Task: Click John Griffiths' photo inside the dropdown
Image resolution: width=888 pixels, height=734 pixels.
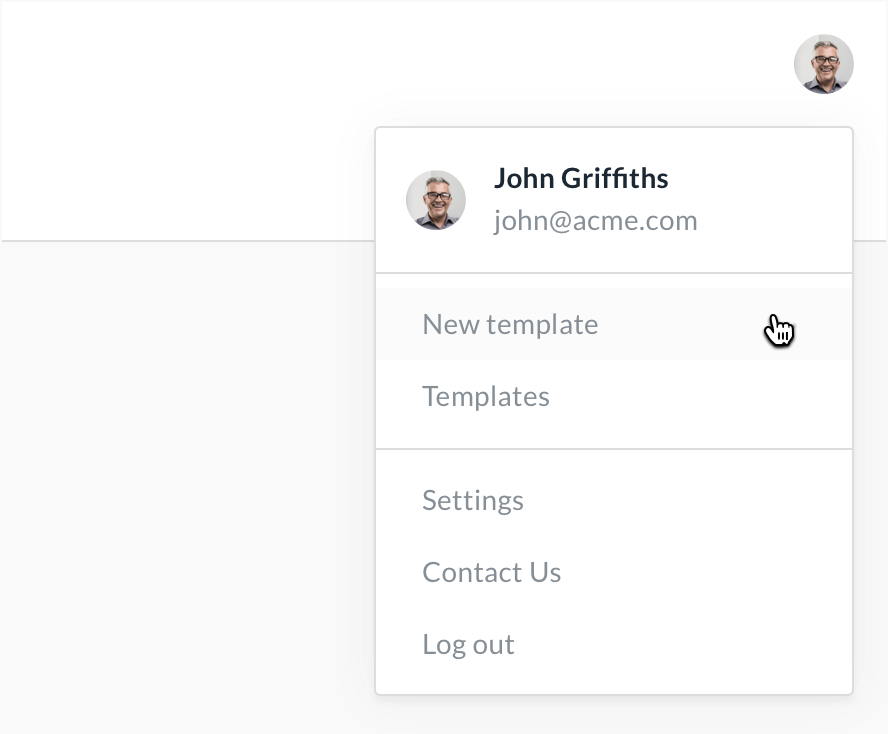Action: click(x=436, y=200)
